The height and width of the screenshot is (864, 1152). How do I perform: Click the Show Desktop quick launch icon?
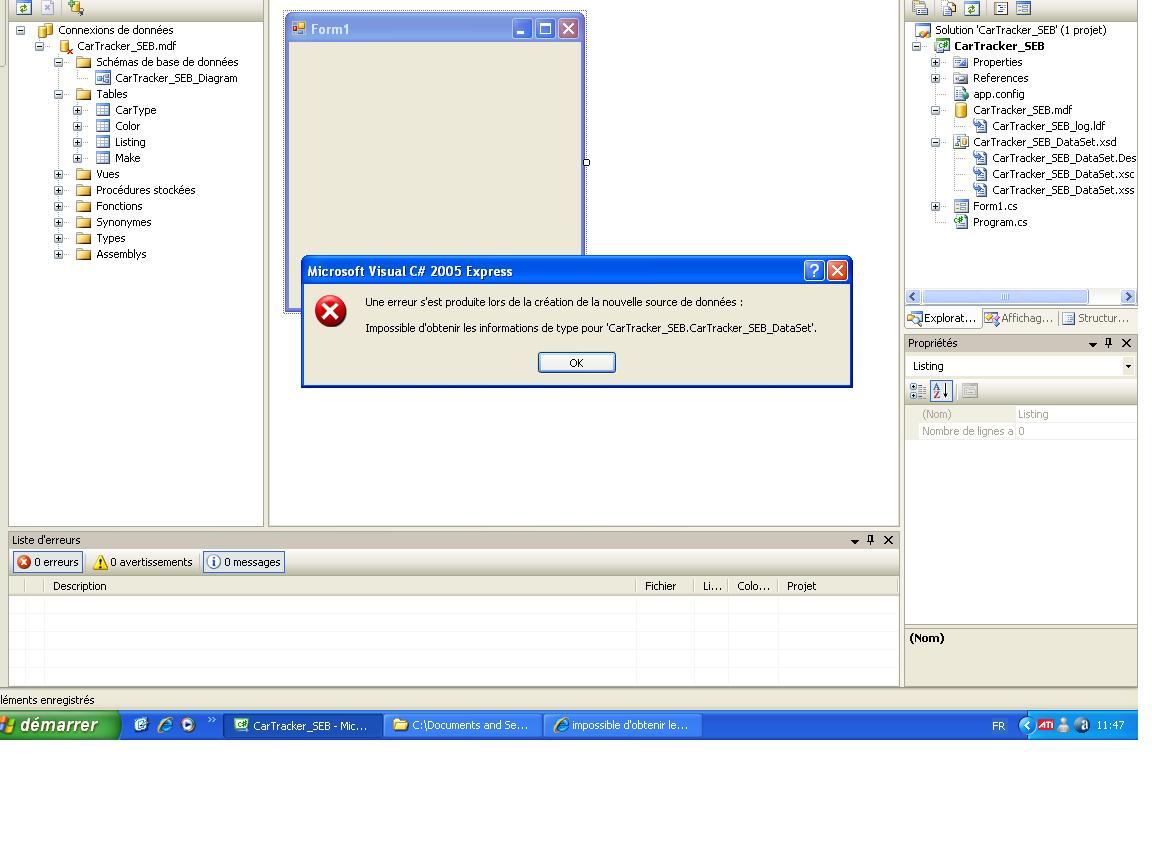(x=141, y=725)
